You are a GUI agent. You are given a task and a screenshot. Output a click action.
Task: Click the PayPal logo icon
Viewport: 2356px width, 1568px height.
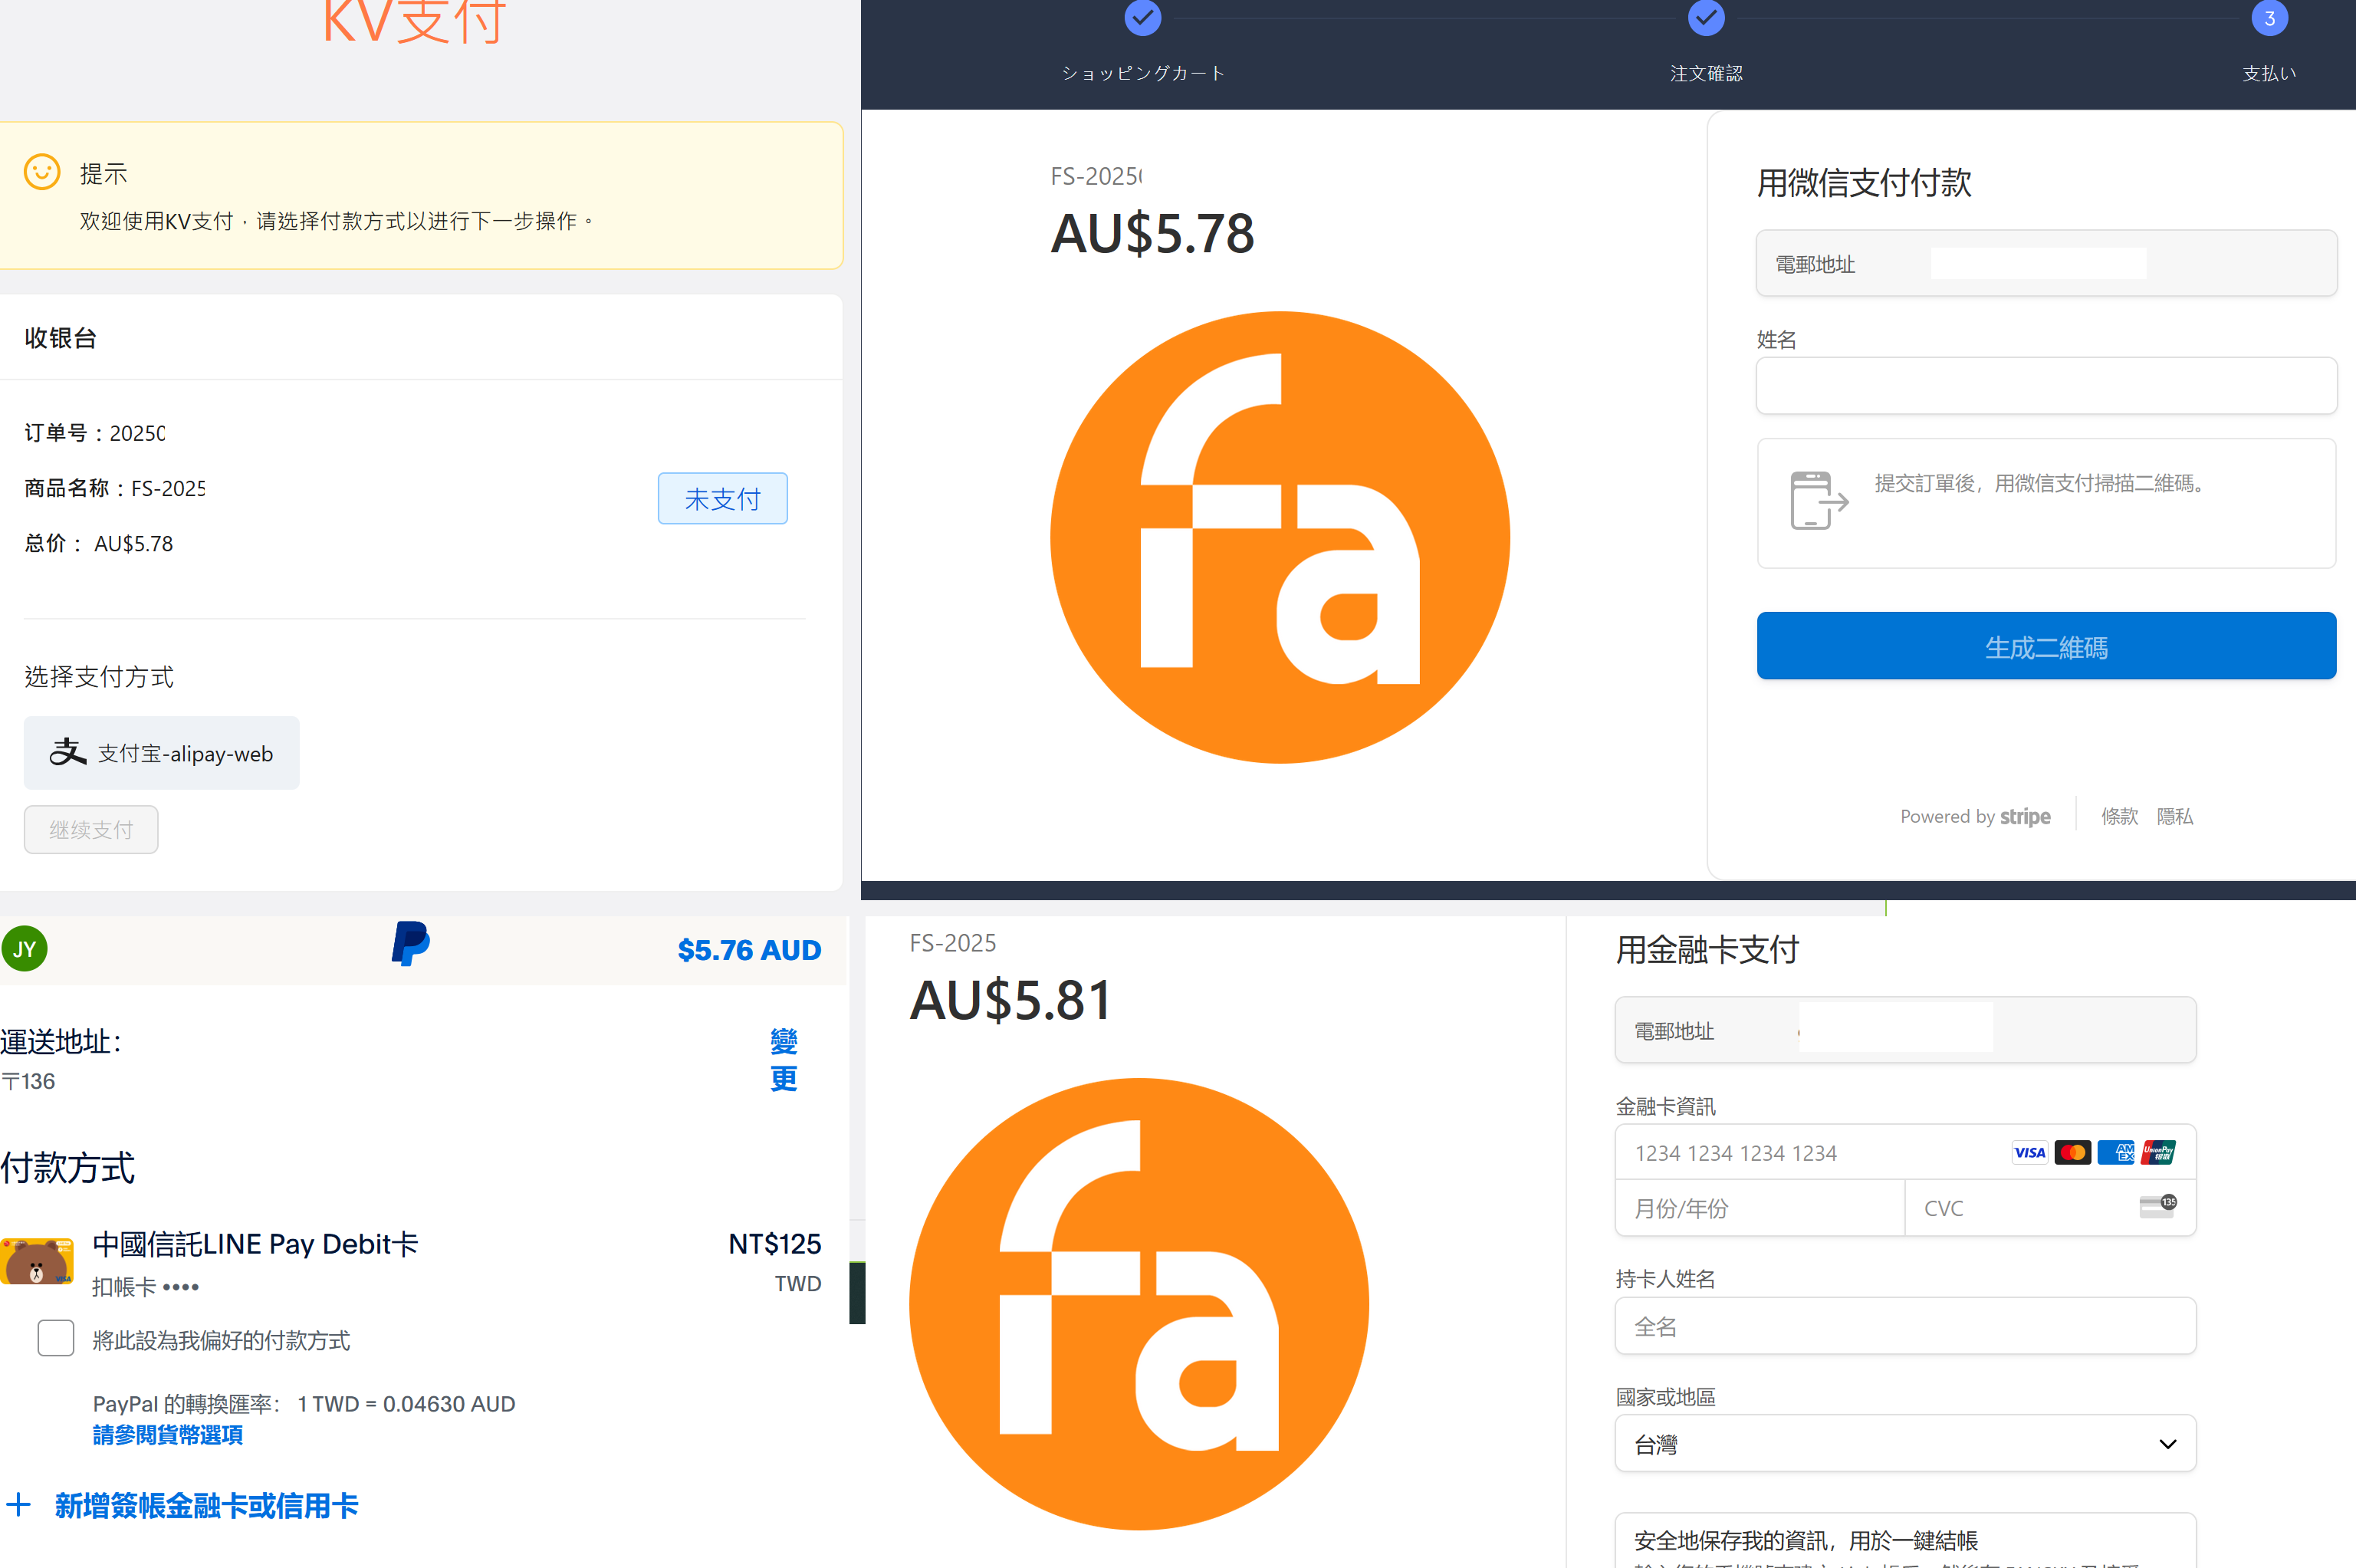point(410,944)
